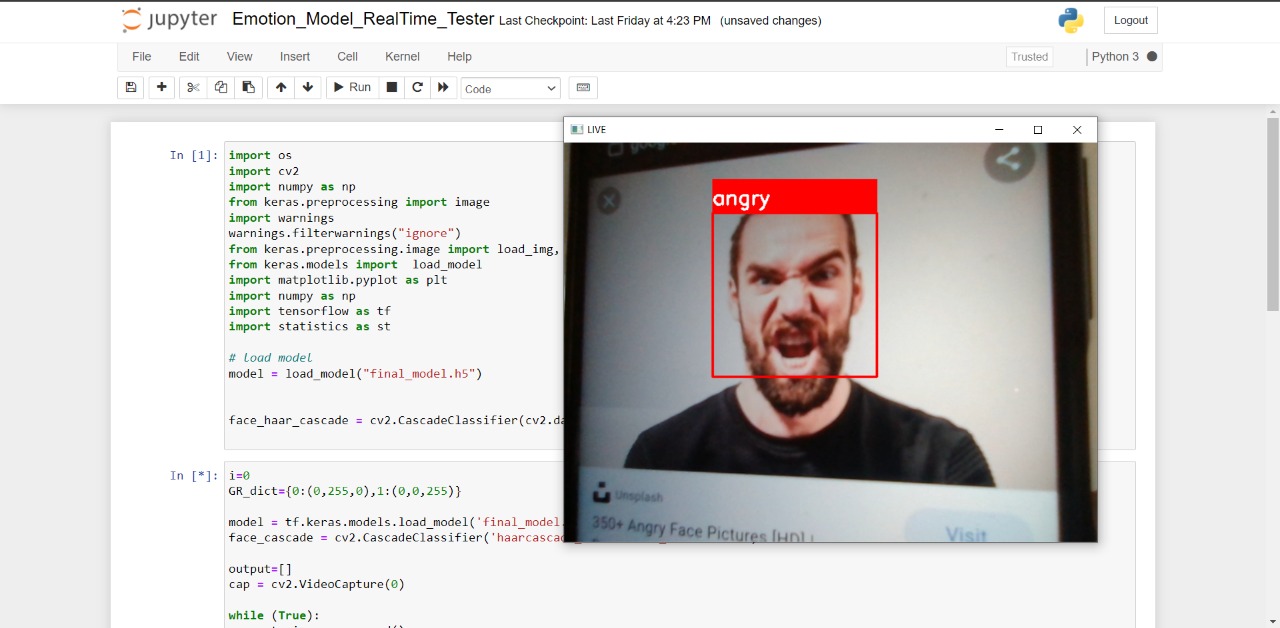Move selected cell down arrow

[308, 88]
